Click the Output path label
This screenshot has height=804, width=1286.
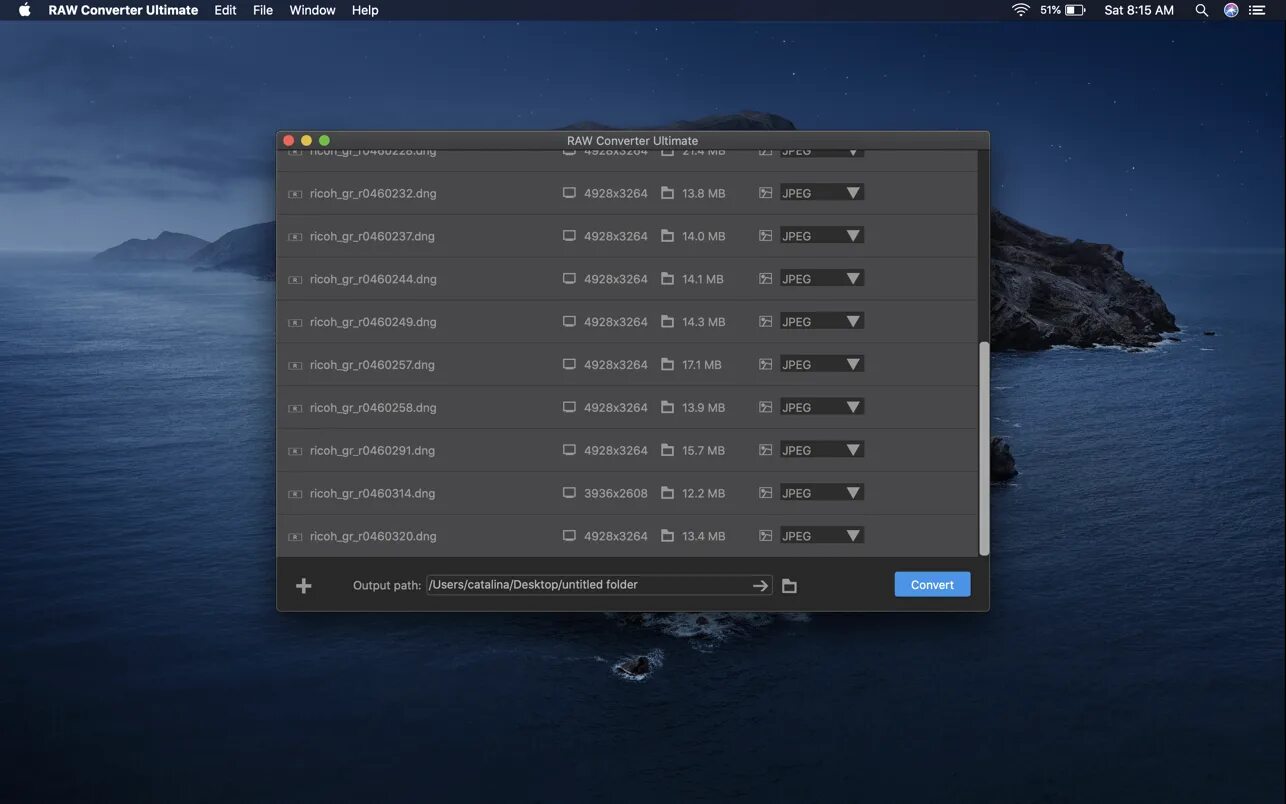point(387,586)
